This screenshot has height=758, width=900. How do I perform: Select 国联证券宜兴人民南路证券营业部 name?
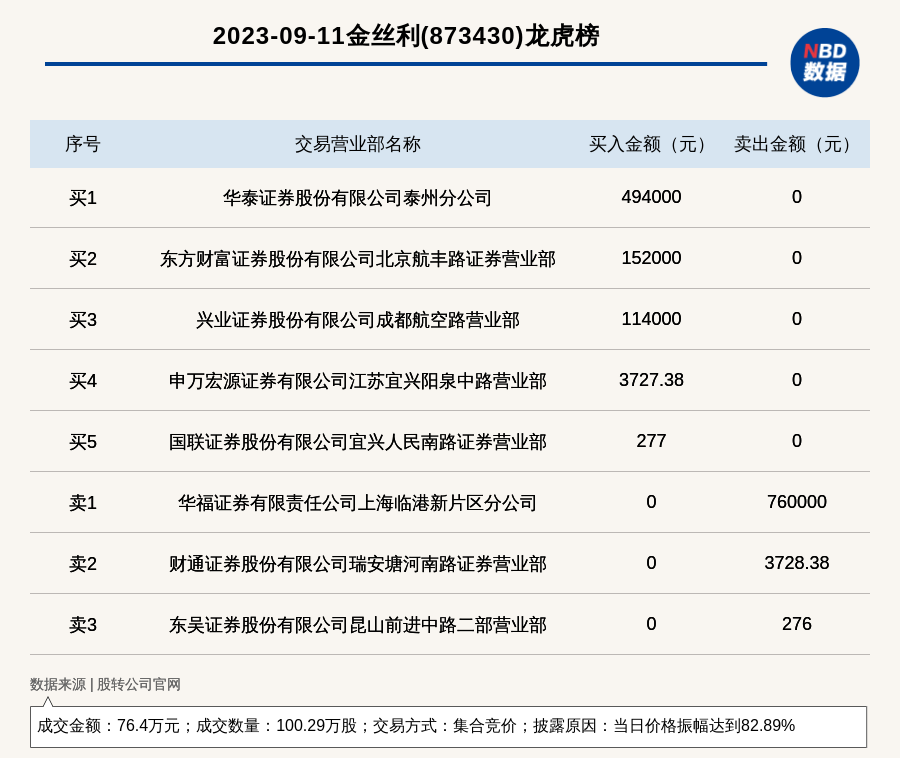358,442
